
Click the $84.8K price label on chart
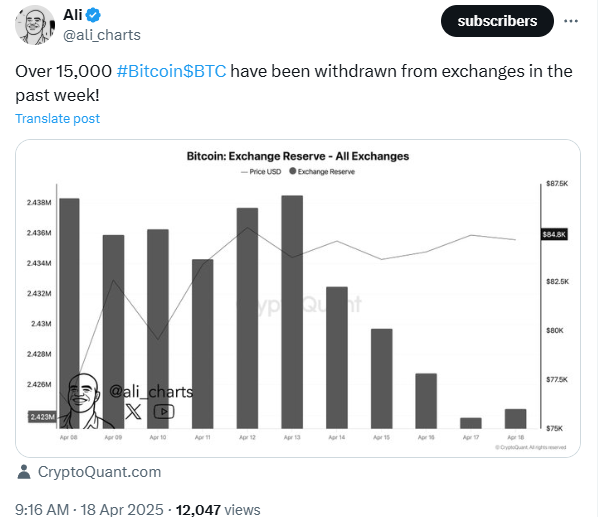click(554, 234)
